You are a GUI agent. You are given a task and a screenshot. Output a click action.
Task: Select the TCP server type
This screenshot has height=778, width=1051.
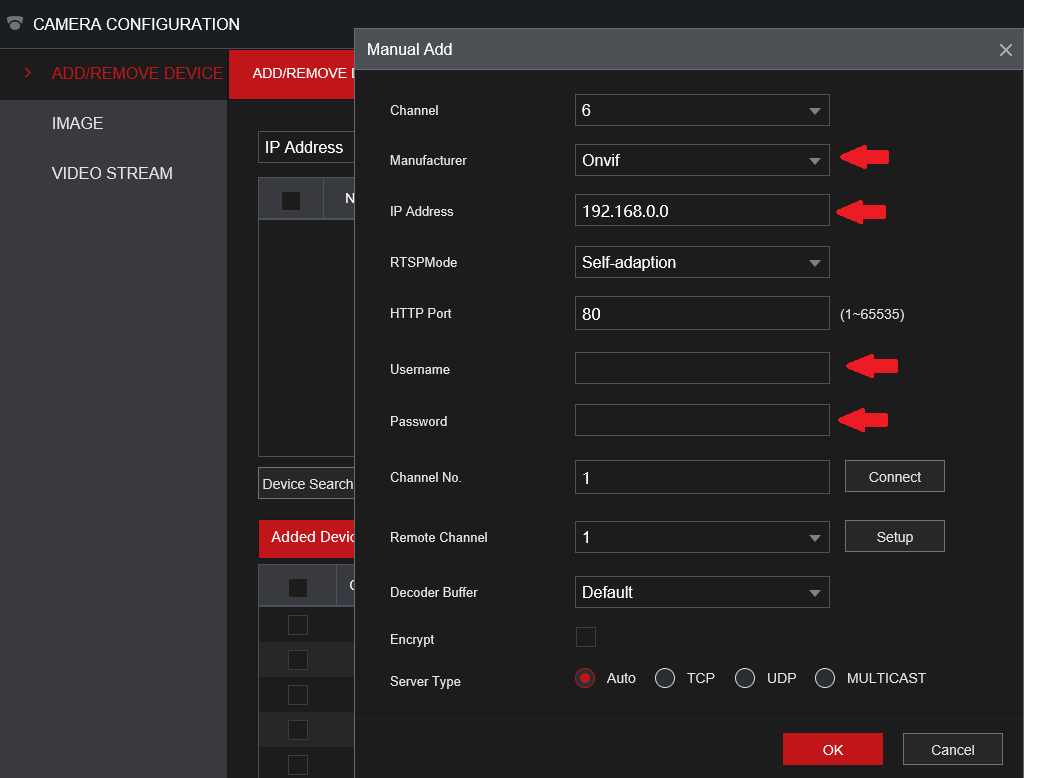click(665, 678)
